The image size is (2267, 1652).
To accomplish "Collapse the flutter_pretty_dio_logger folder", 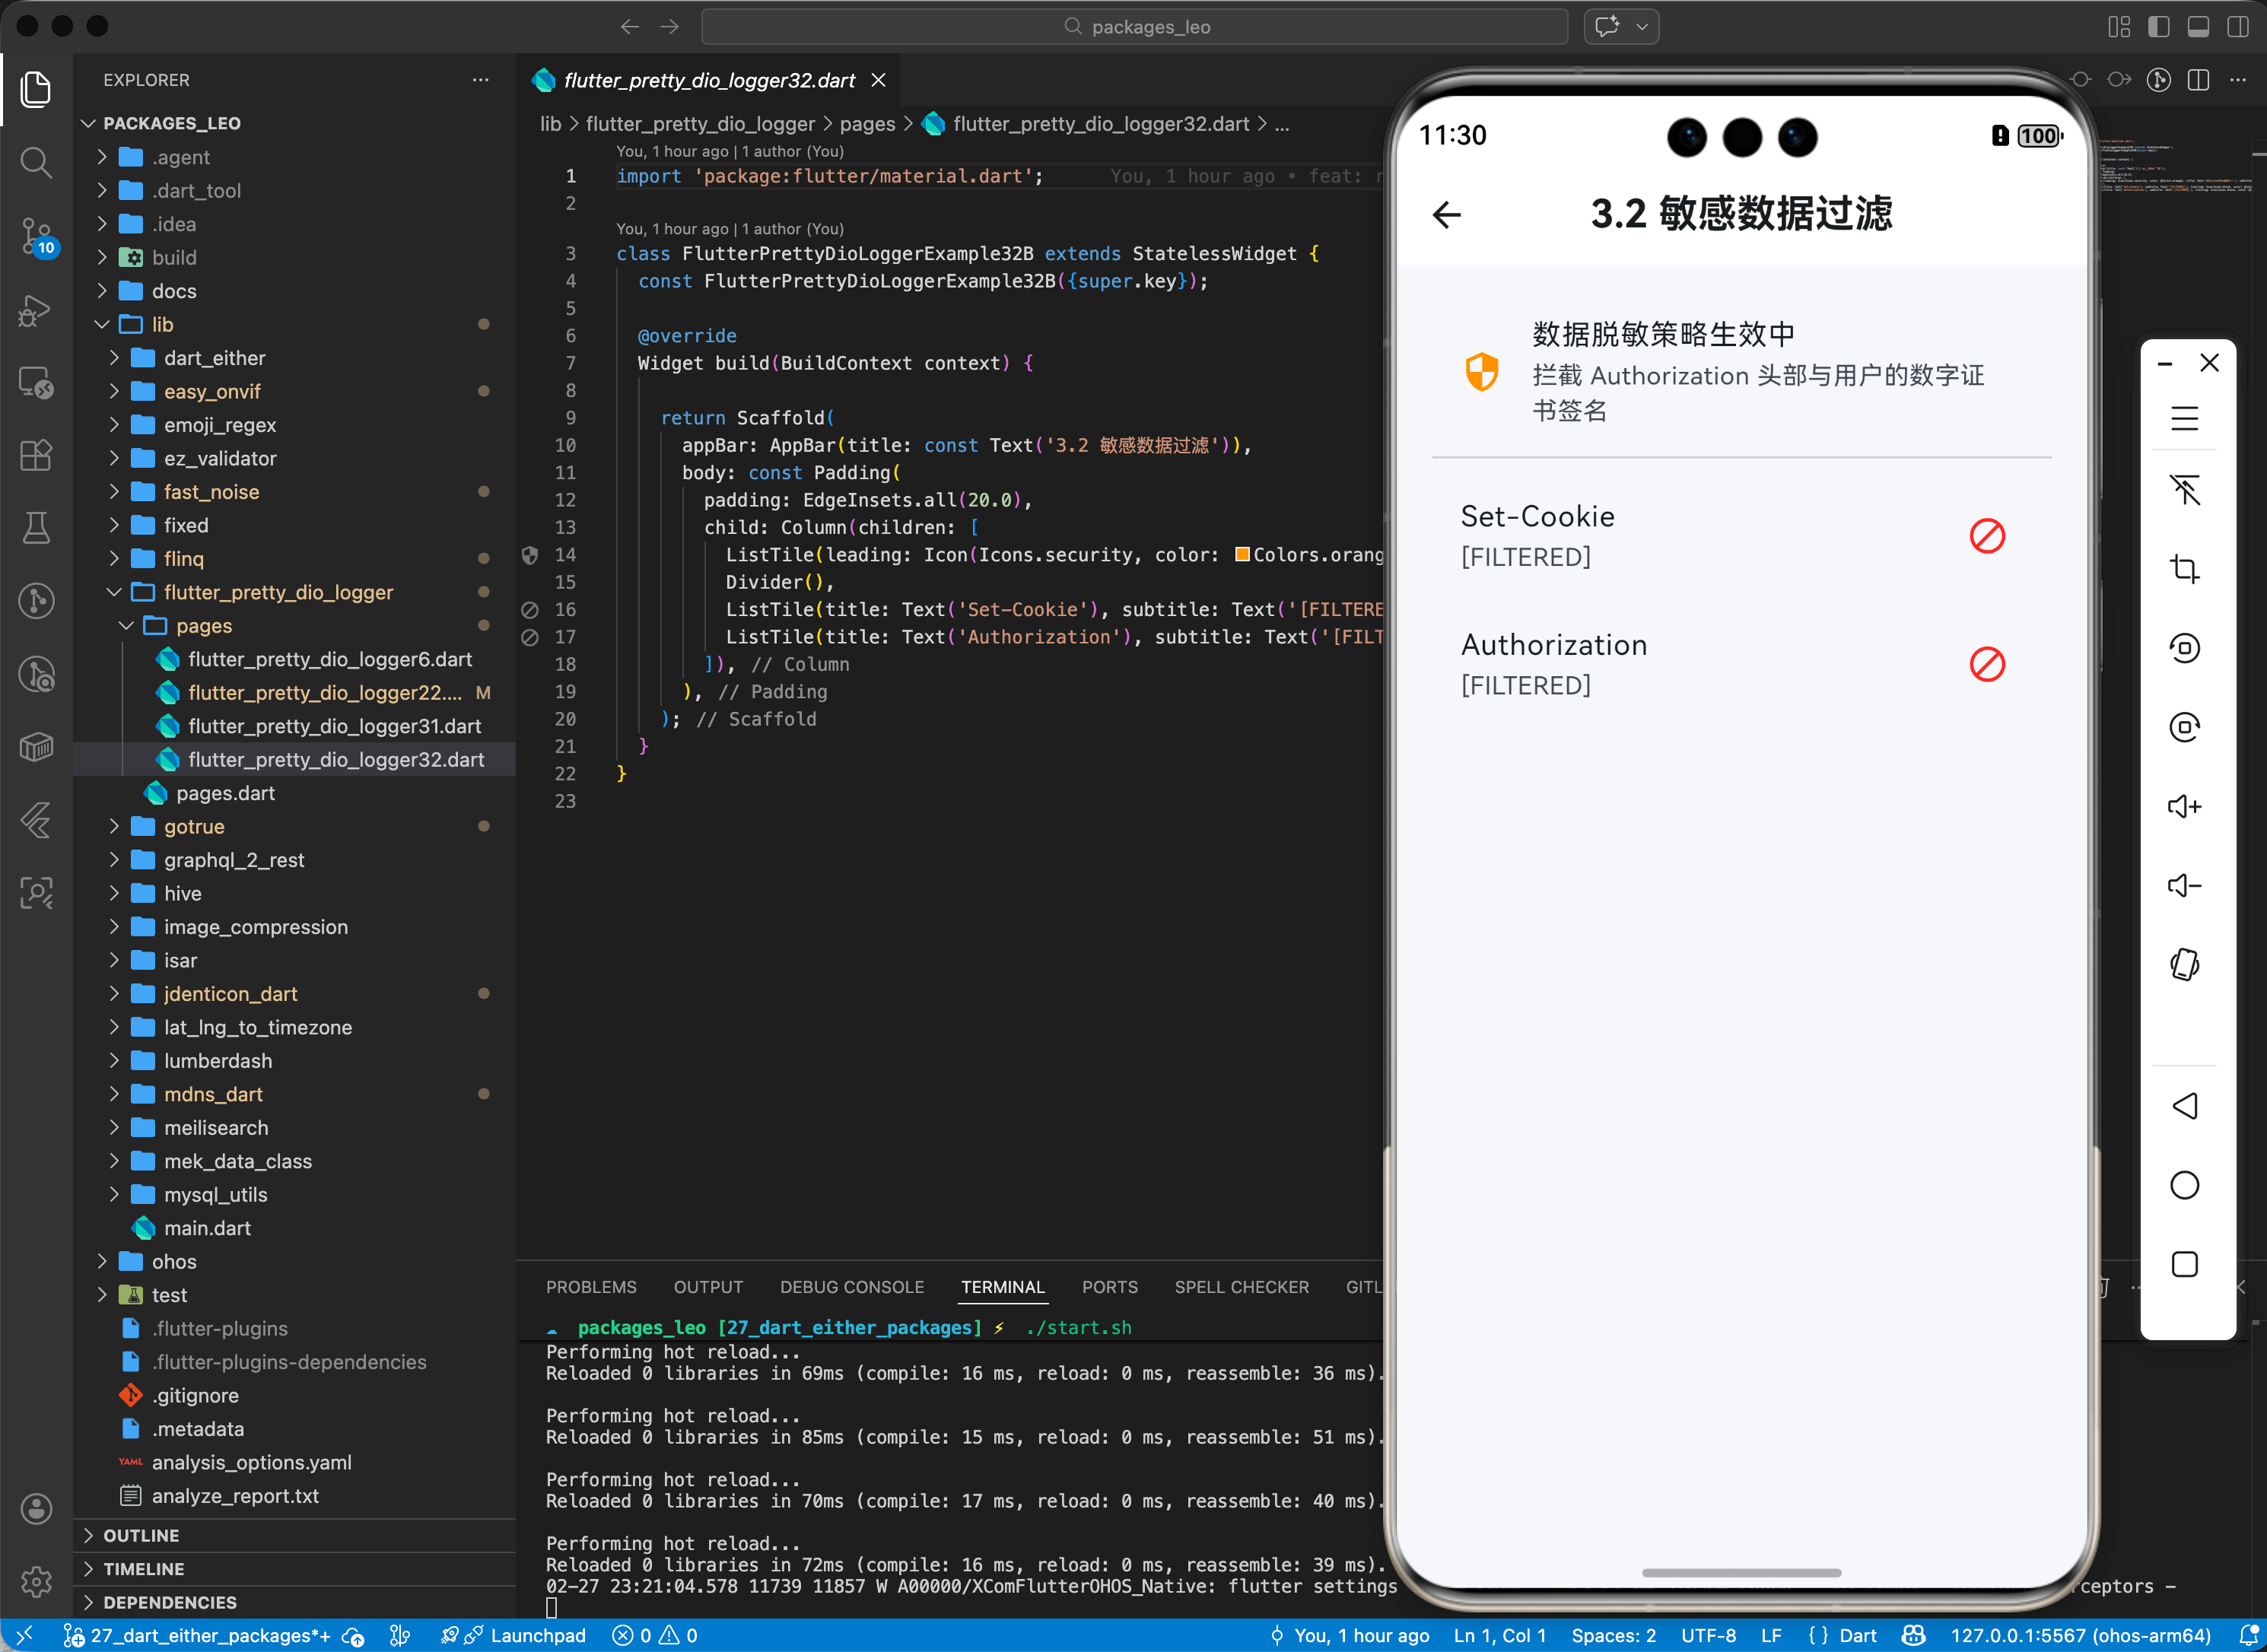I will 278,592.
